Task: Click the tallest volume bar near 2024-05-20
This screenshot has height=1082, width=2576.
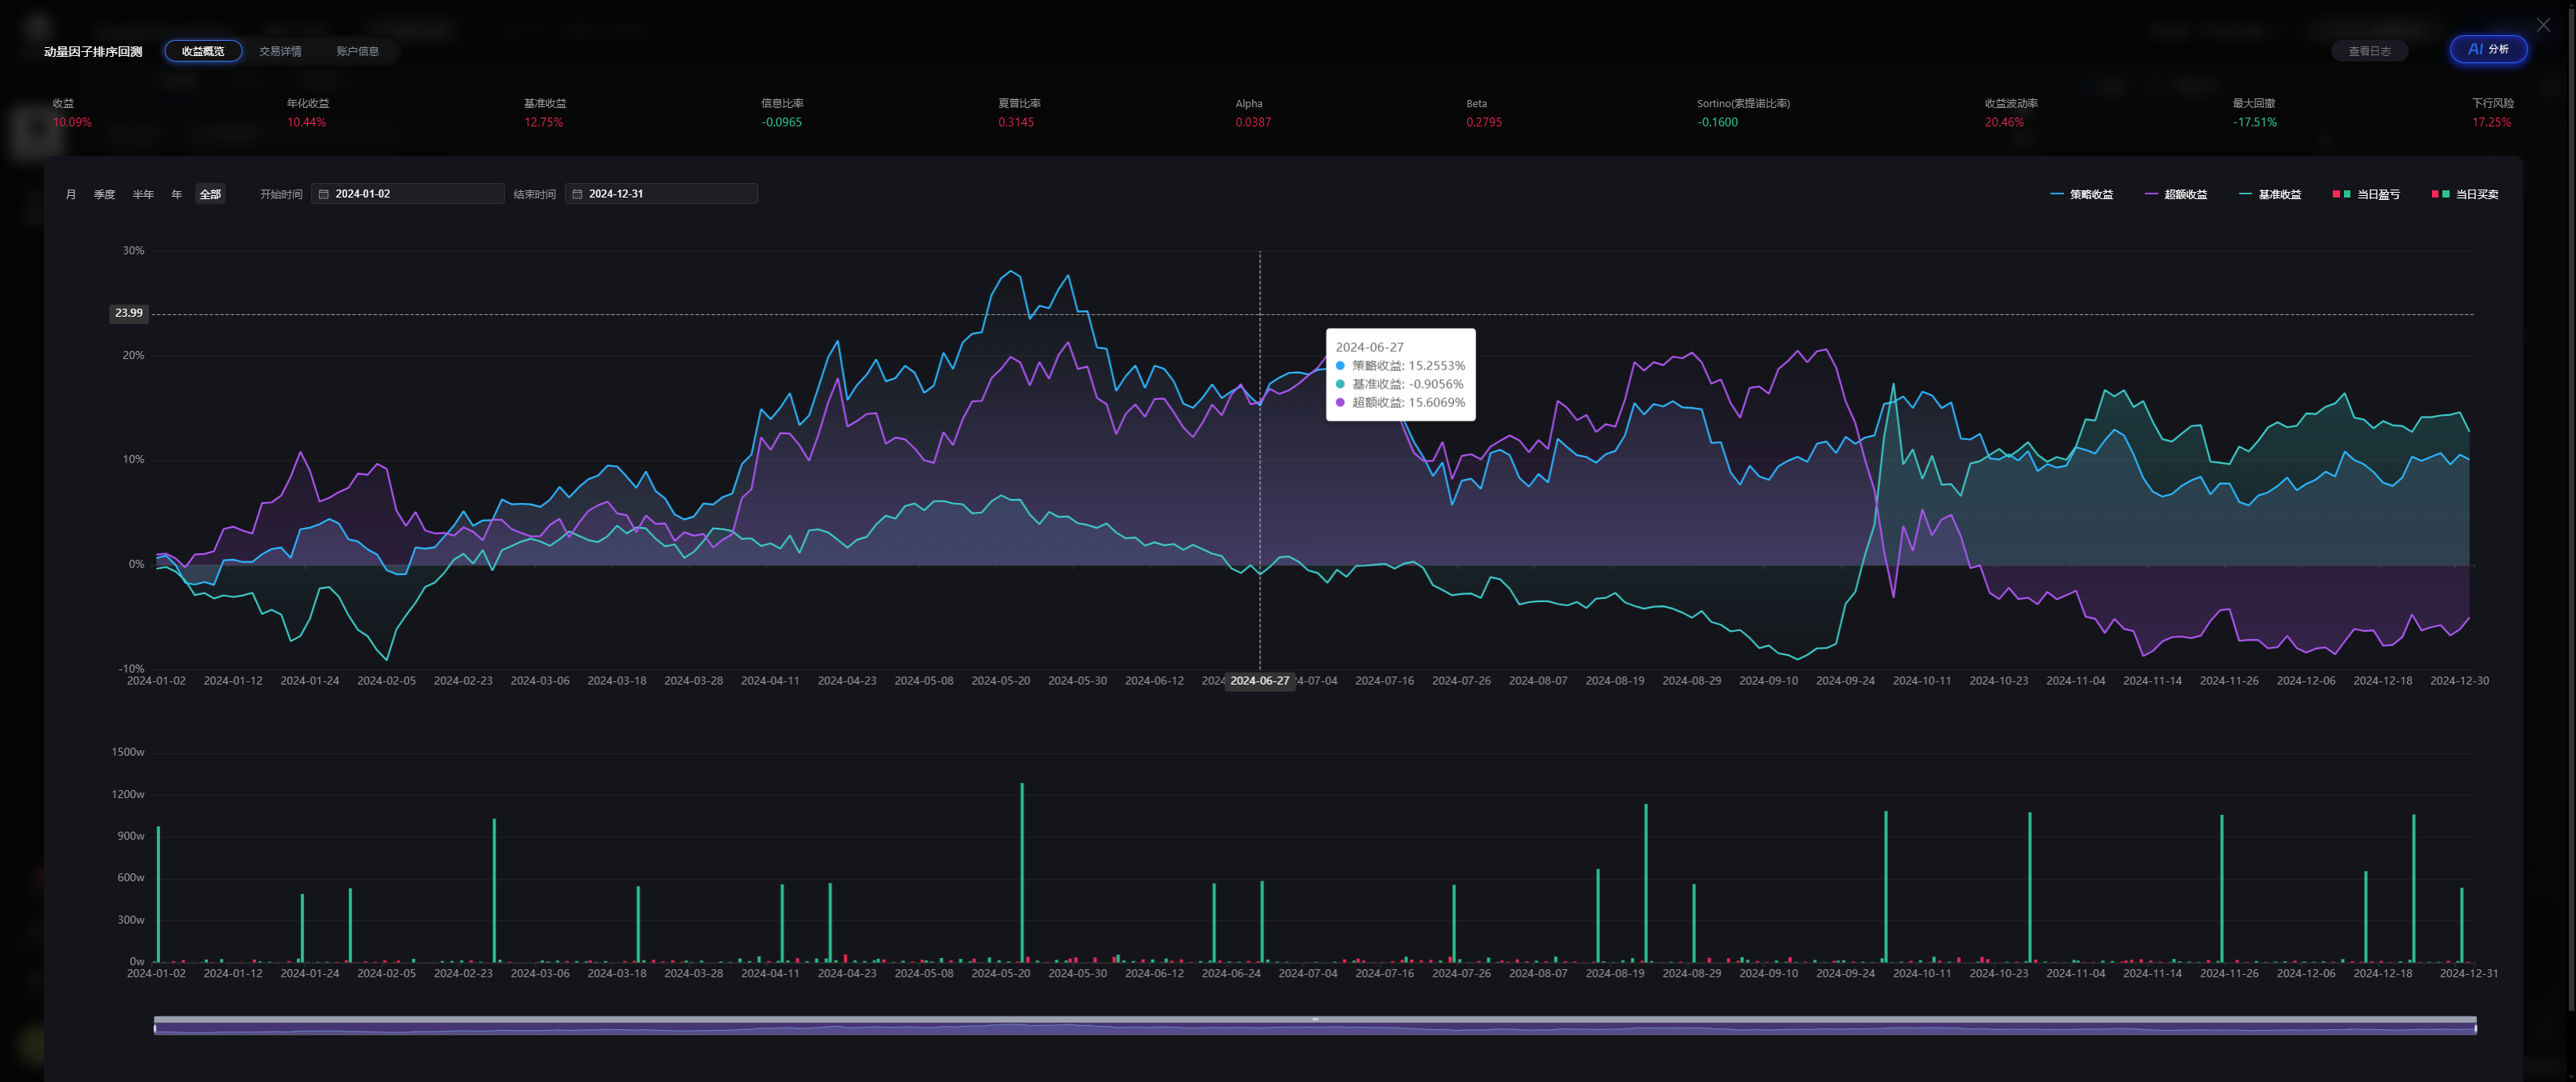Action: coord(1022,872)
